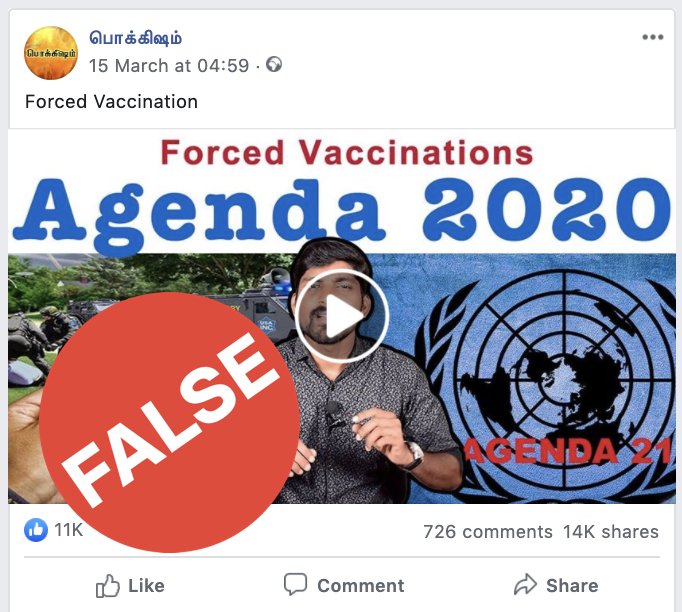Image resolution: width=682 pixels, height=612 pixels.
Task: Click the blue thumbs-up reaction icon
Action: click(x=36, y=530)
